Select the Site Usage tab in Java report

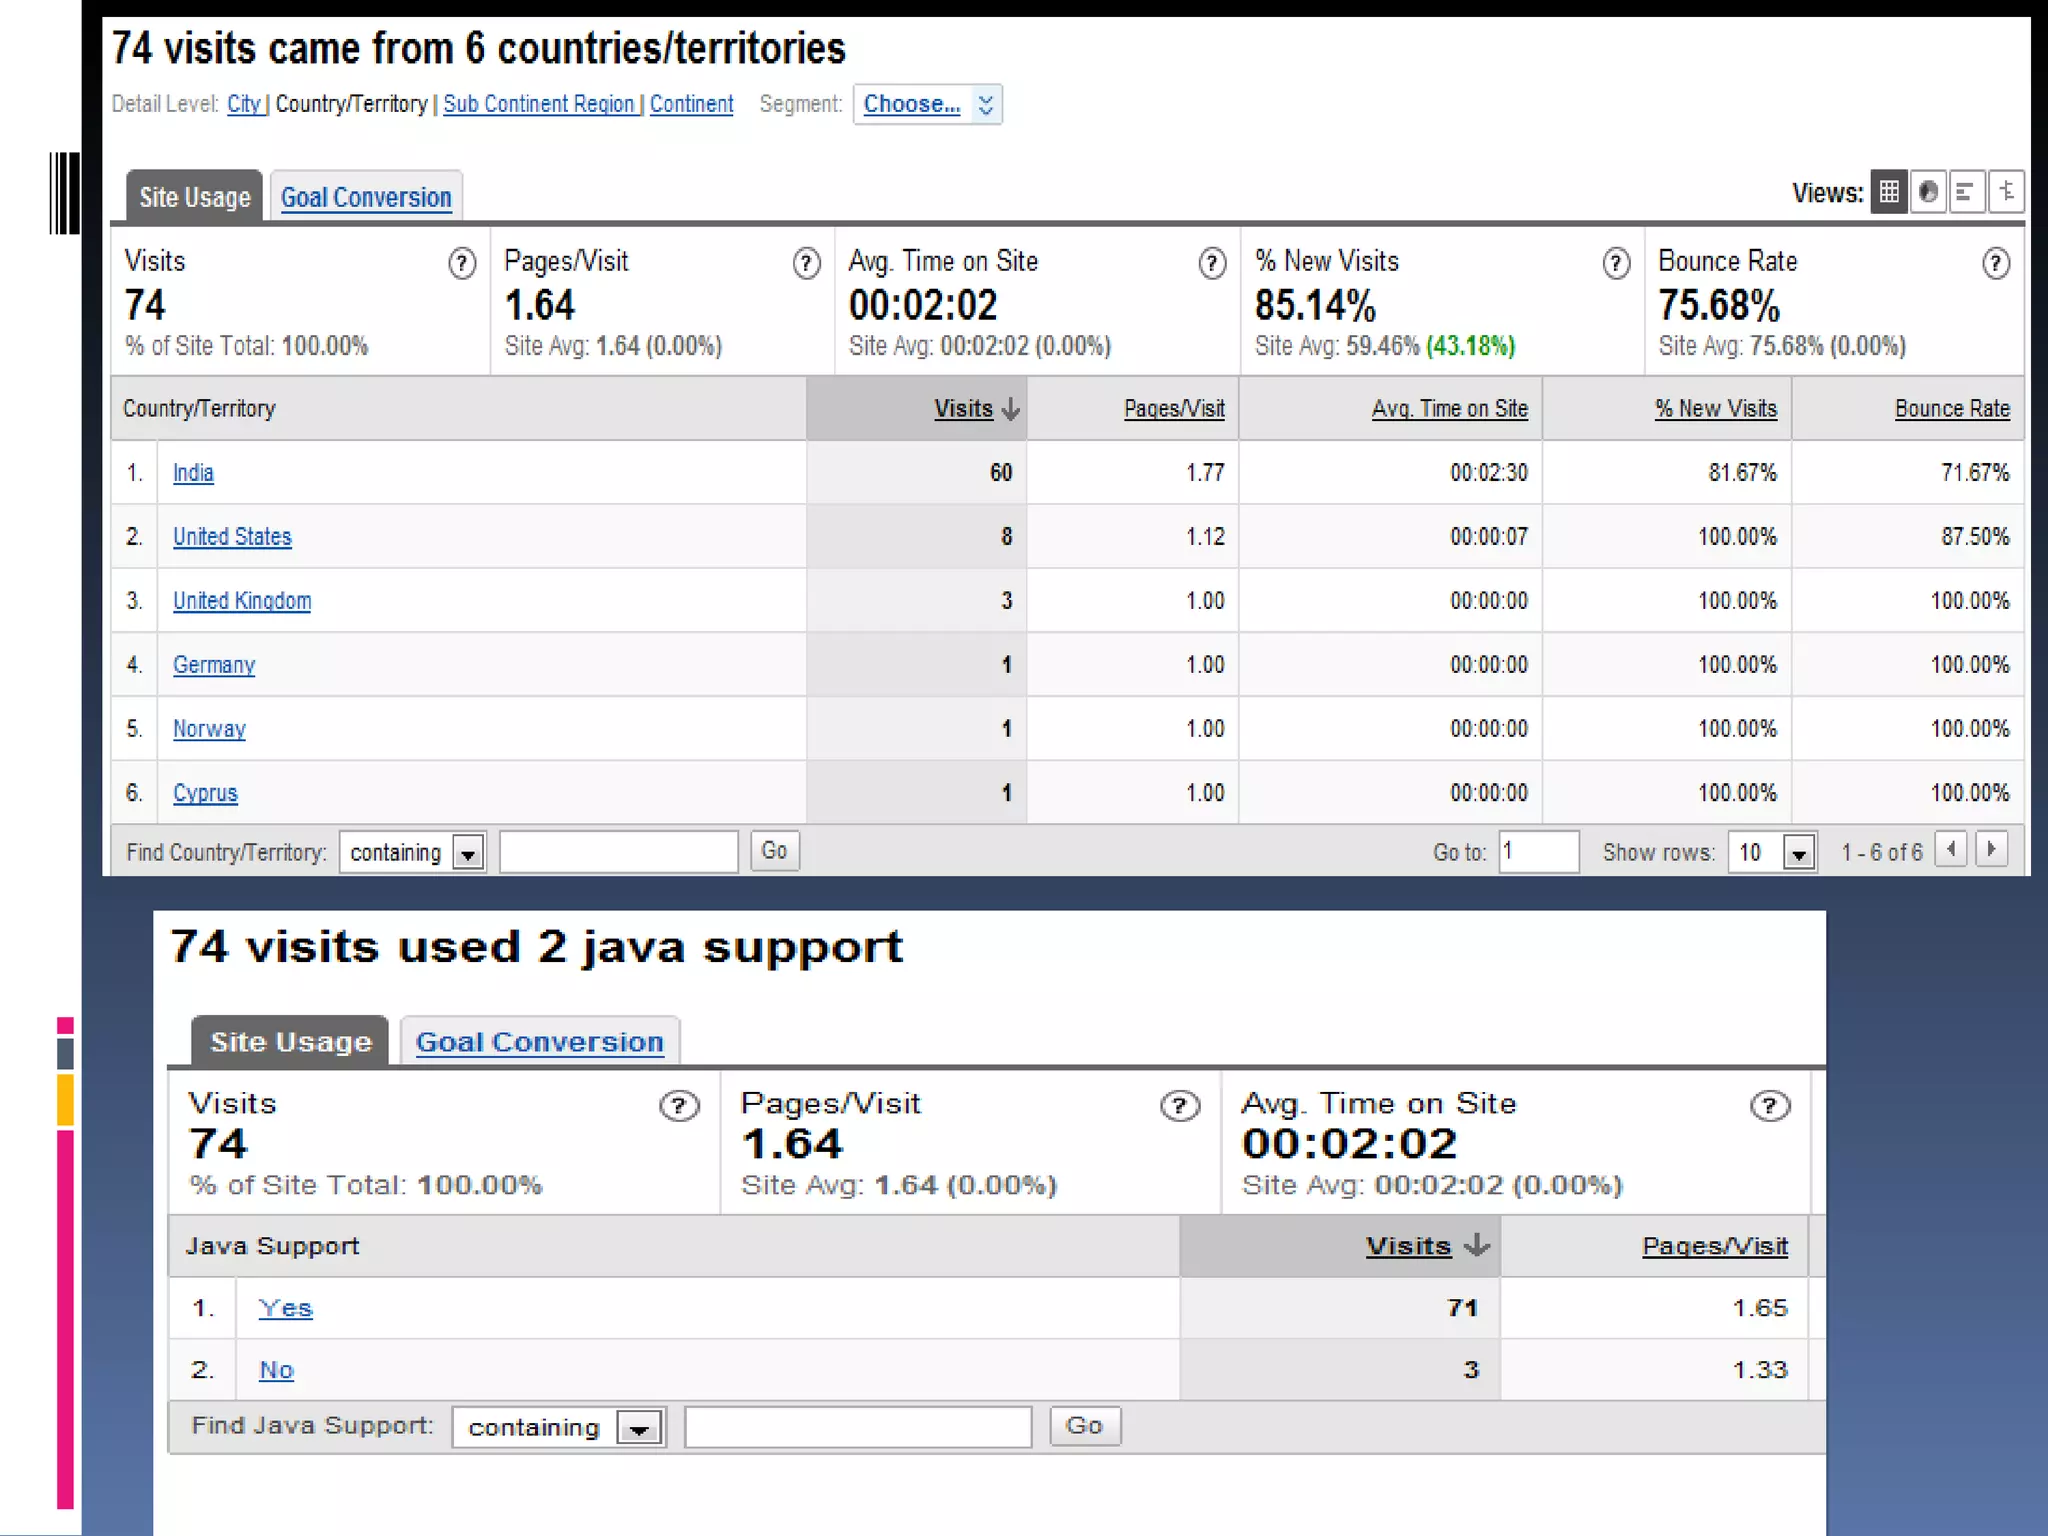(290, 1042)
